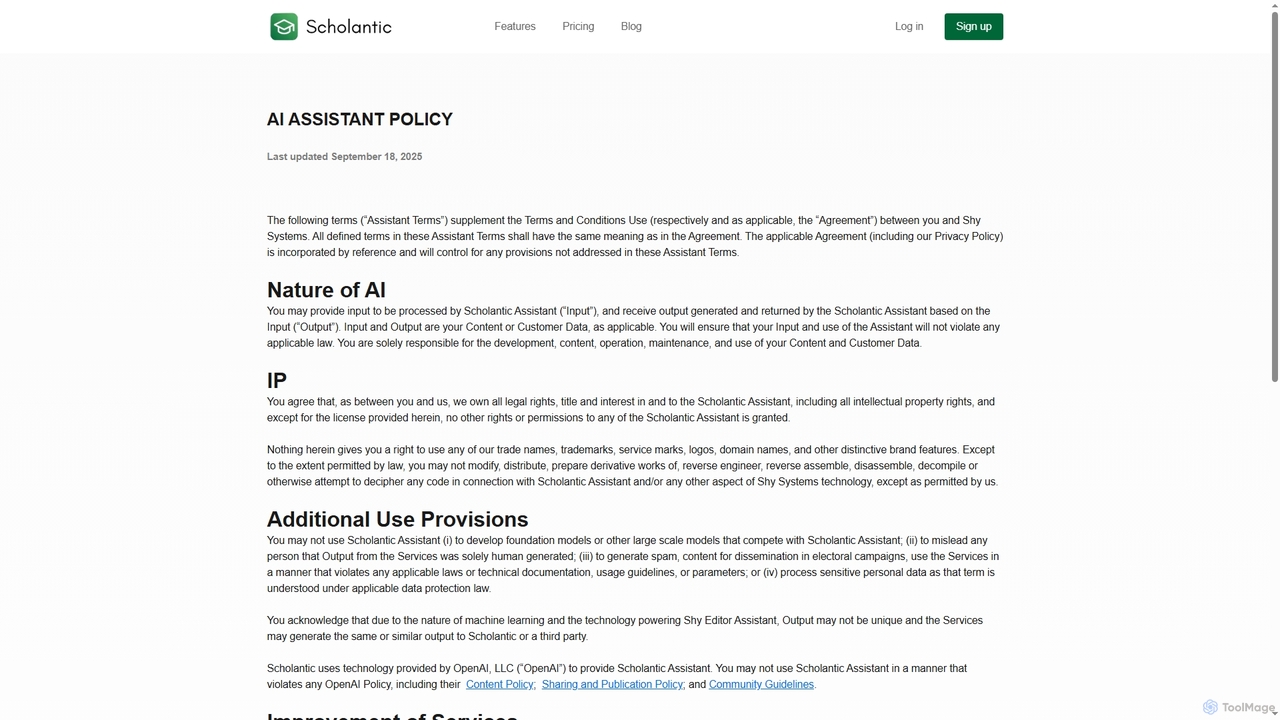Screen dimensions: 1280x720
Task: Click the Scholantic graduation cap logo icon
Action: pos(284,26)
